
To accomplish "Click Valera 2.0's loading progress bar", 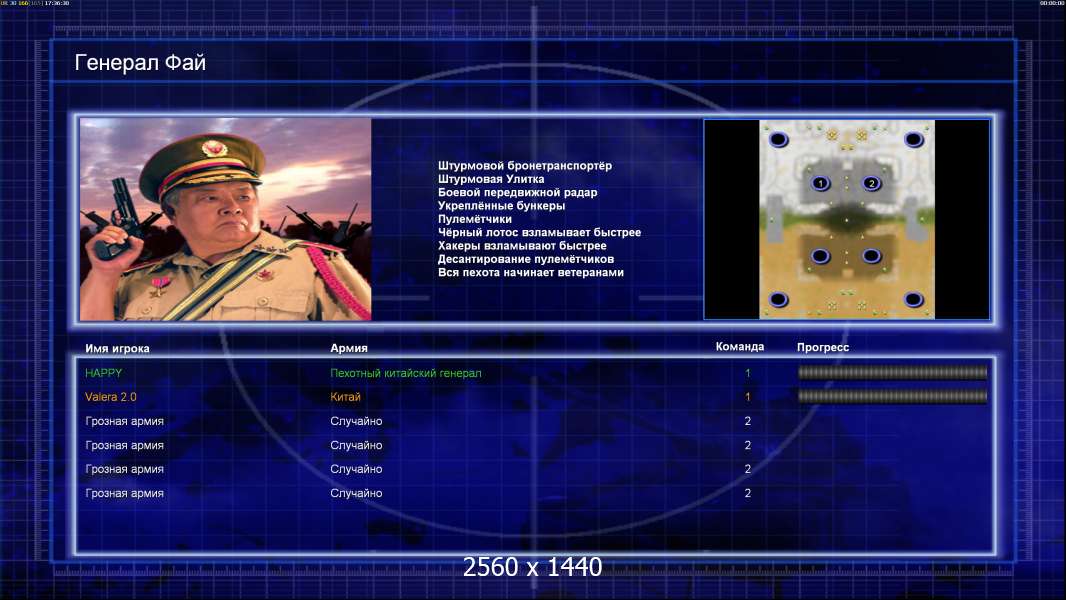I will click(x=892, y=396).
